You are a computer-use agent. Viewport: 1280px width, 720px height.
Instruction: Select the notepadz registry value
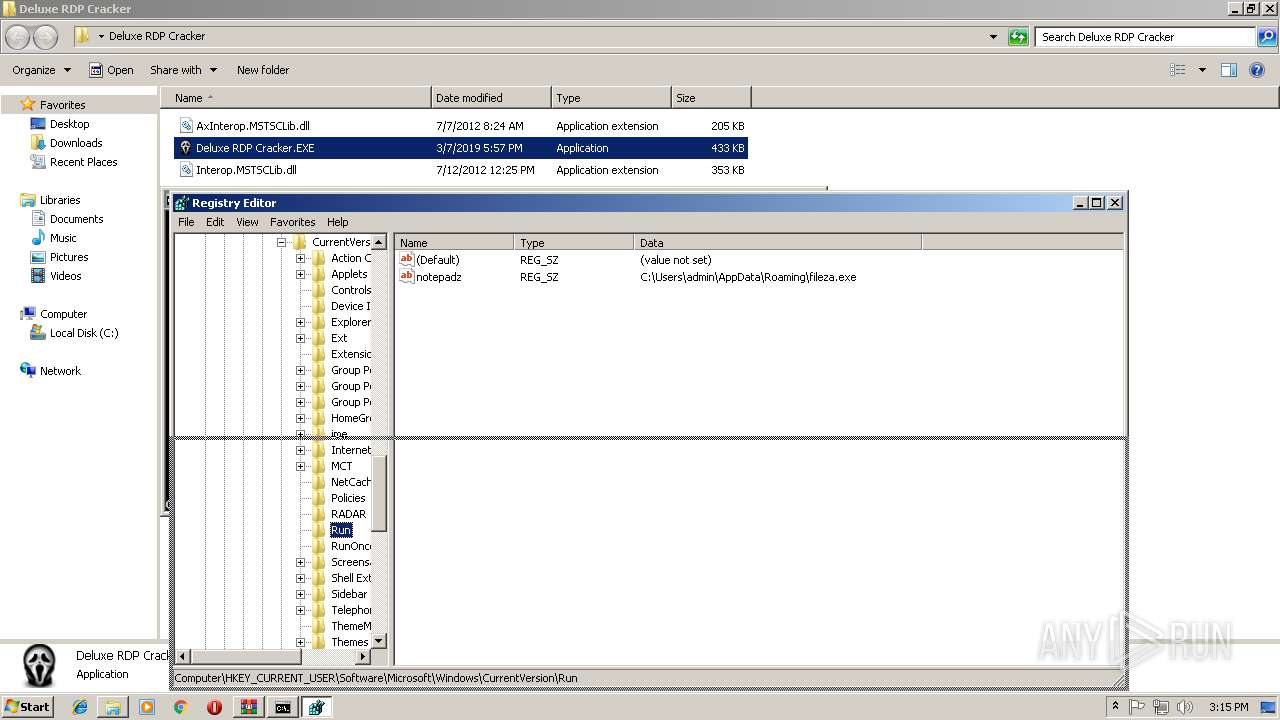(430, 277)
